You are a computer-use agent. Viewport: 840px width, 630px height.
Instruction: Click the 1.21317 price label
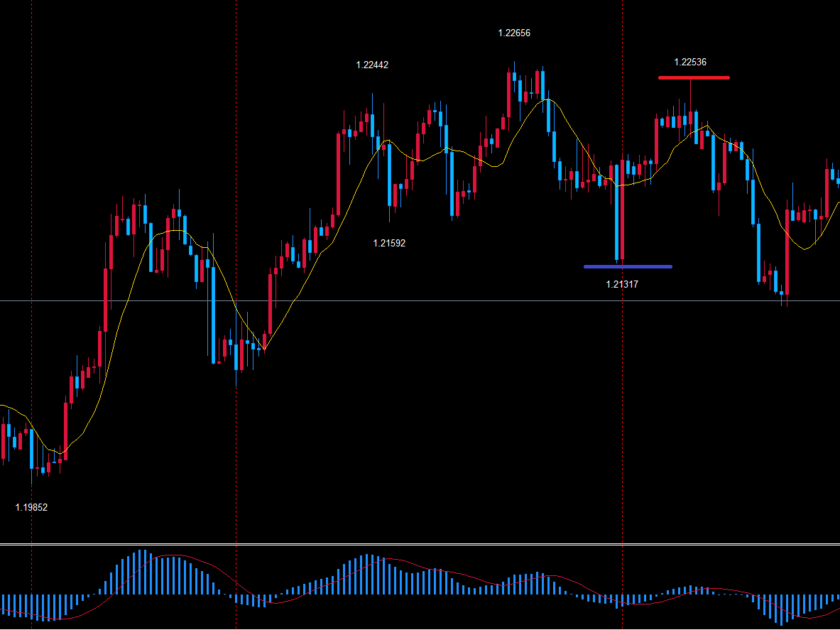622,284
